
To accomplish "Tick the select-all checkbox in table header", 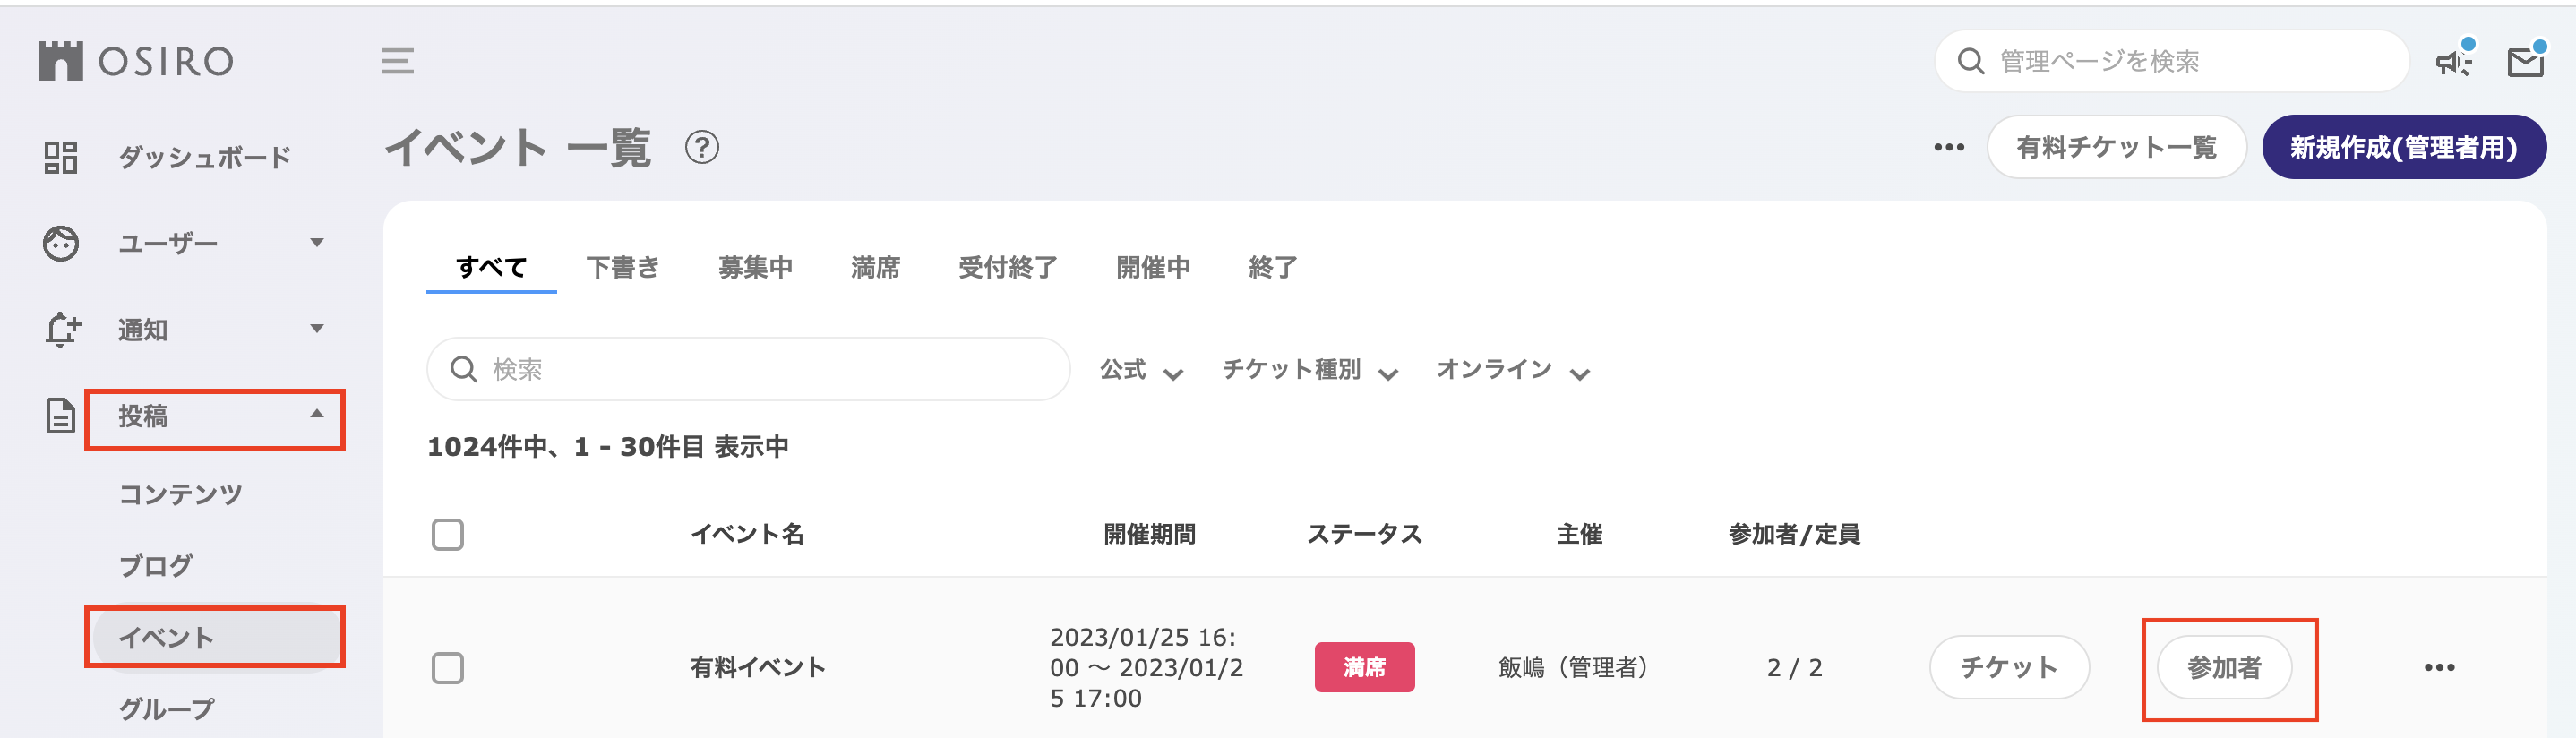I will pyautogui.click(x=448, y=534).
